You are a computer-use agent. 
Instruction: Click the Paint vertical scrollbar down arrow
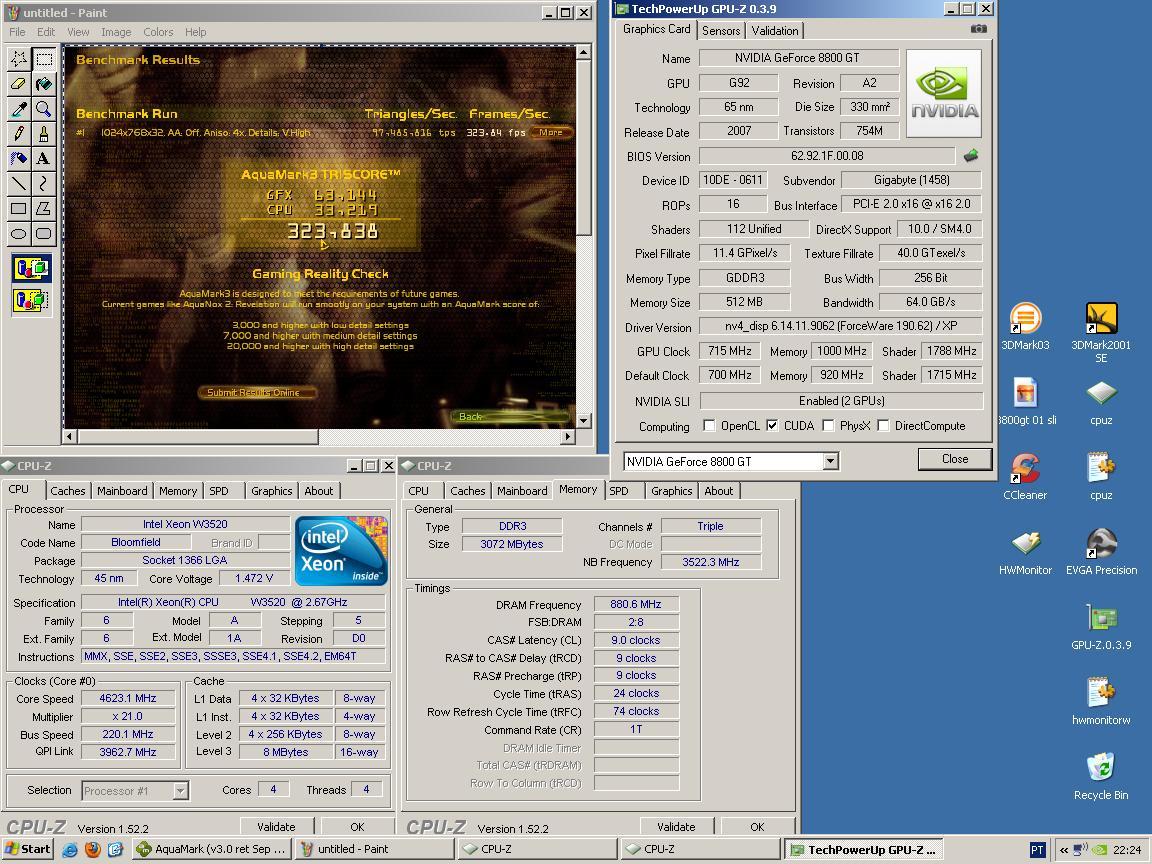coord(583,421)
